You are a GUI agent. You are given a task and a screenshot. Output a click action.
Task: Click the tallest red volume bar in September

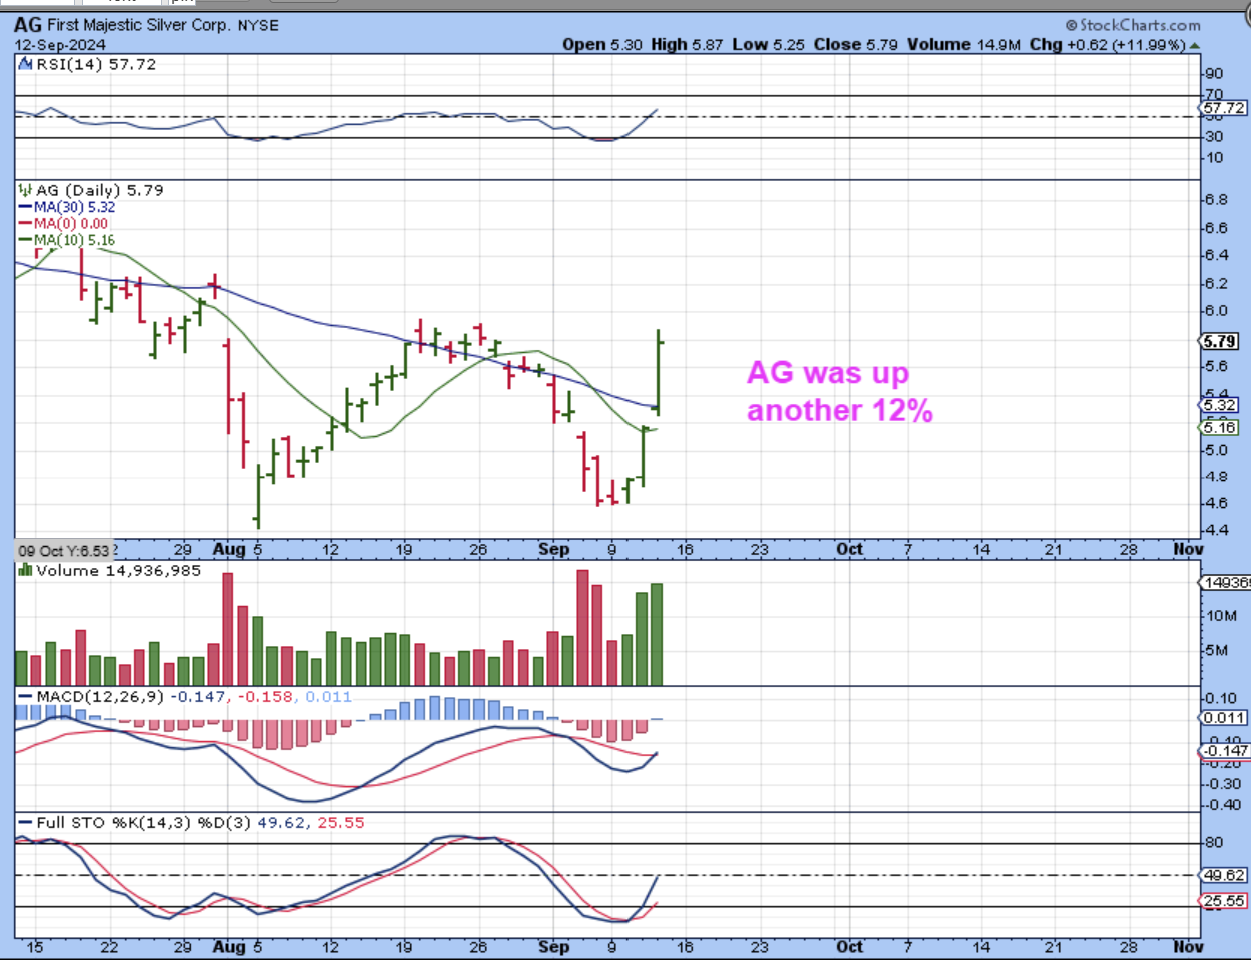pos(582,628)
